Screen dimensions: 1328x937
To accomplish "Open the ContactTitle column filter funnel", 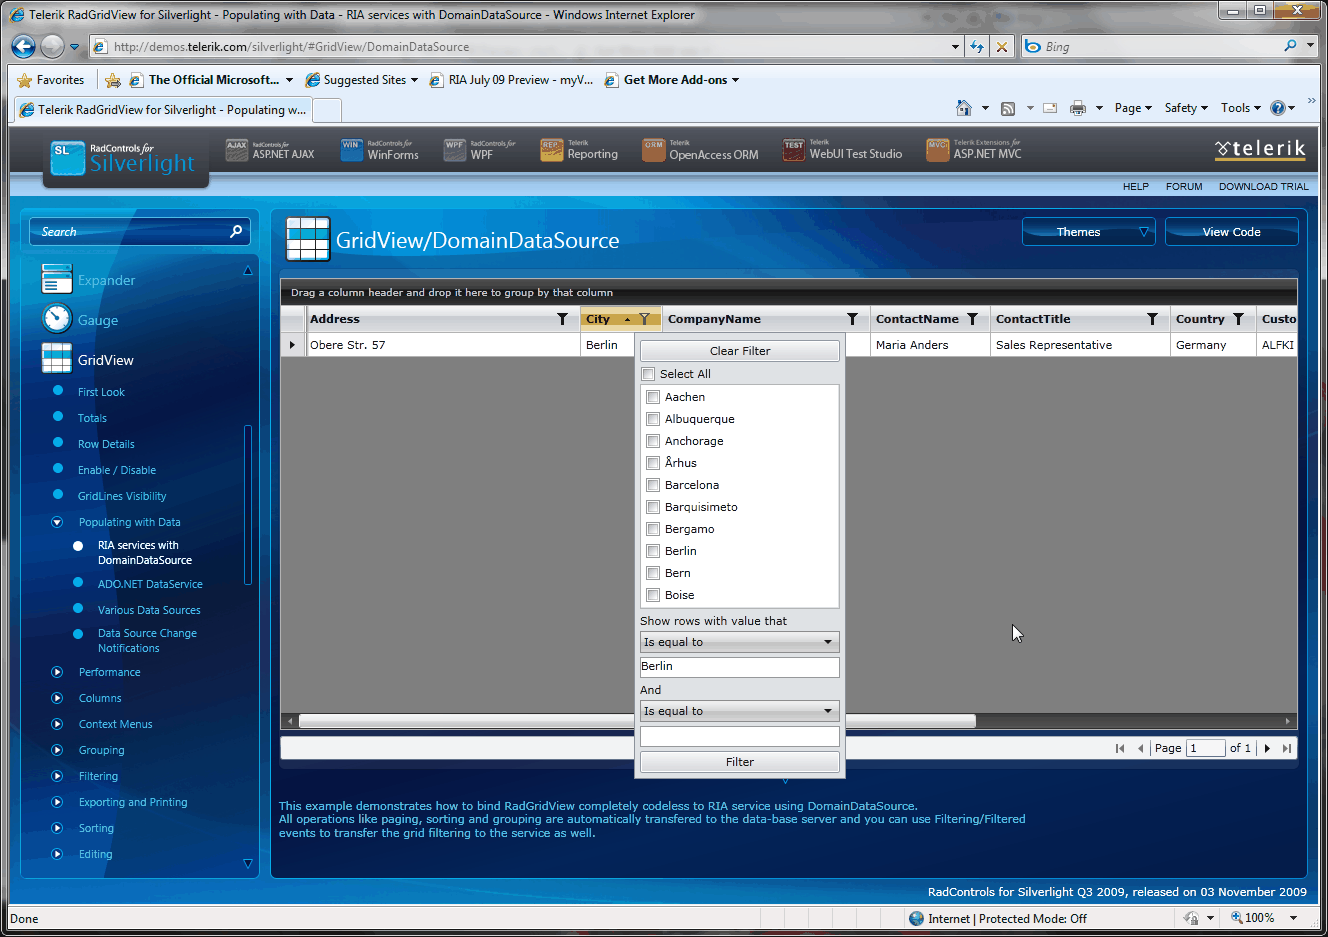I will coord(1153,319).
